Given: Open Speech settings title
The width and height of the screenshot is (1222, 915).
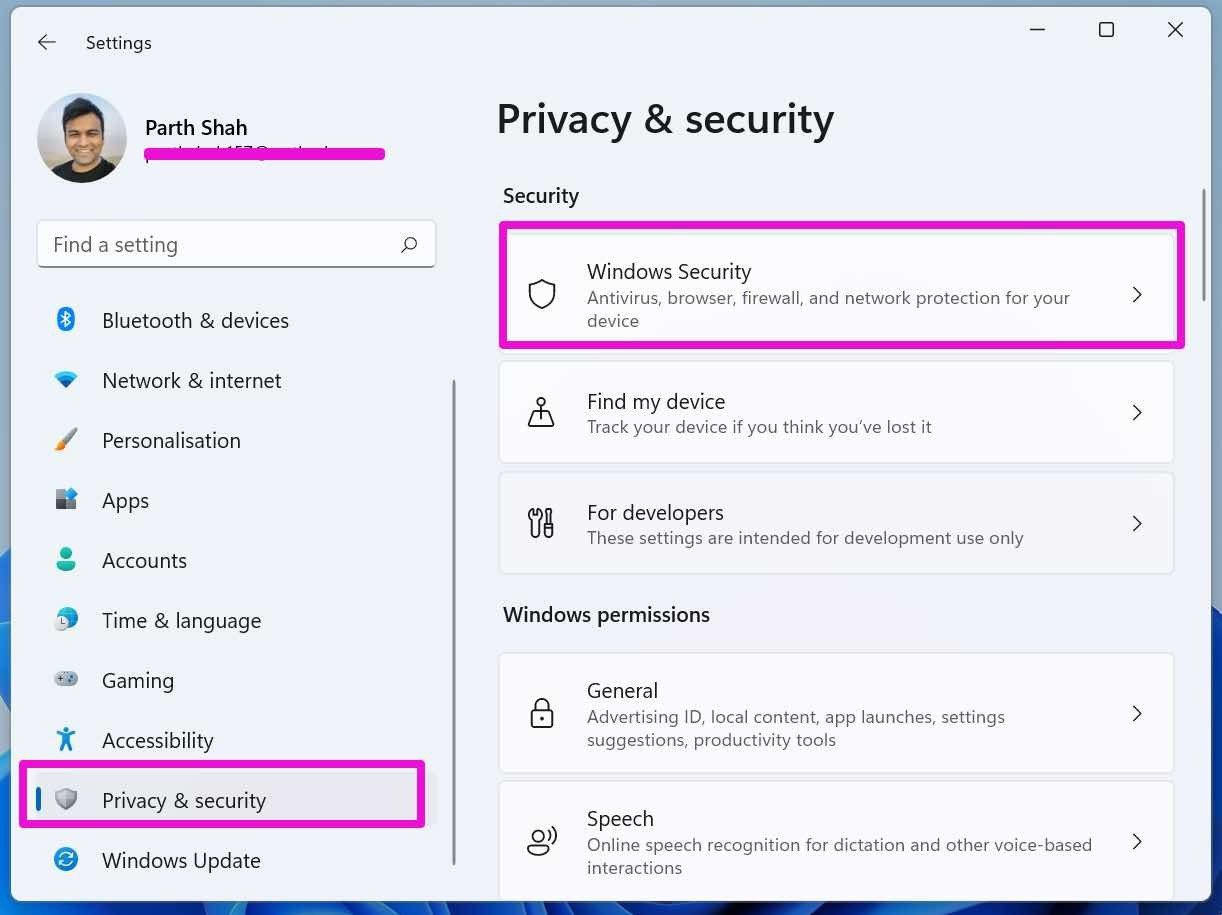Looking at the screenshot, I should point(620,818).
